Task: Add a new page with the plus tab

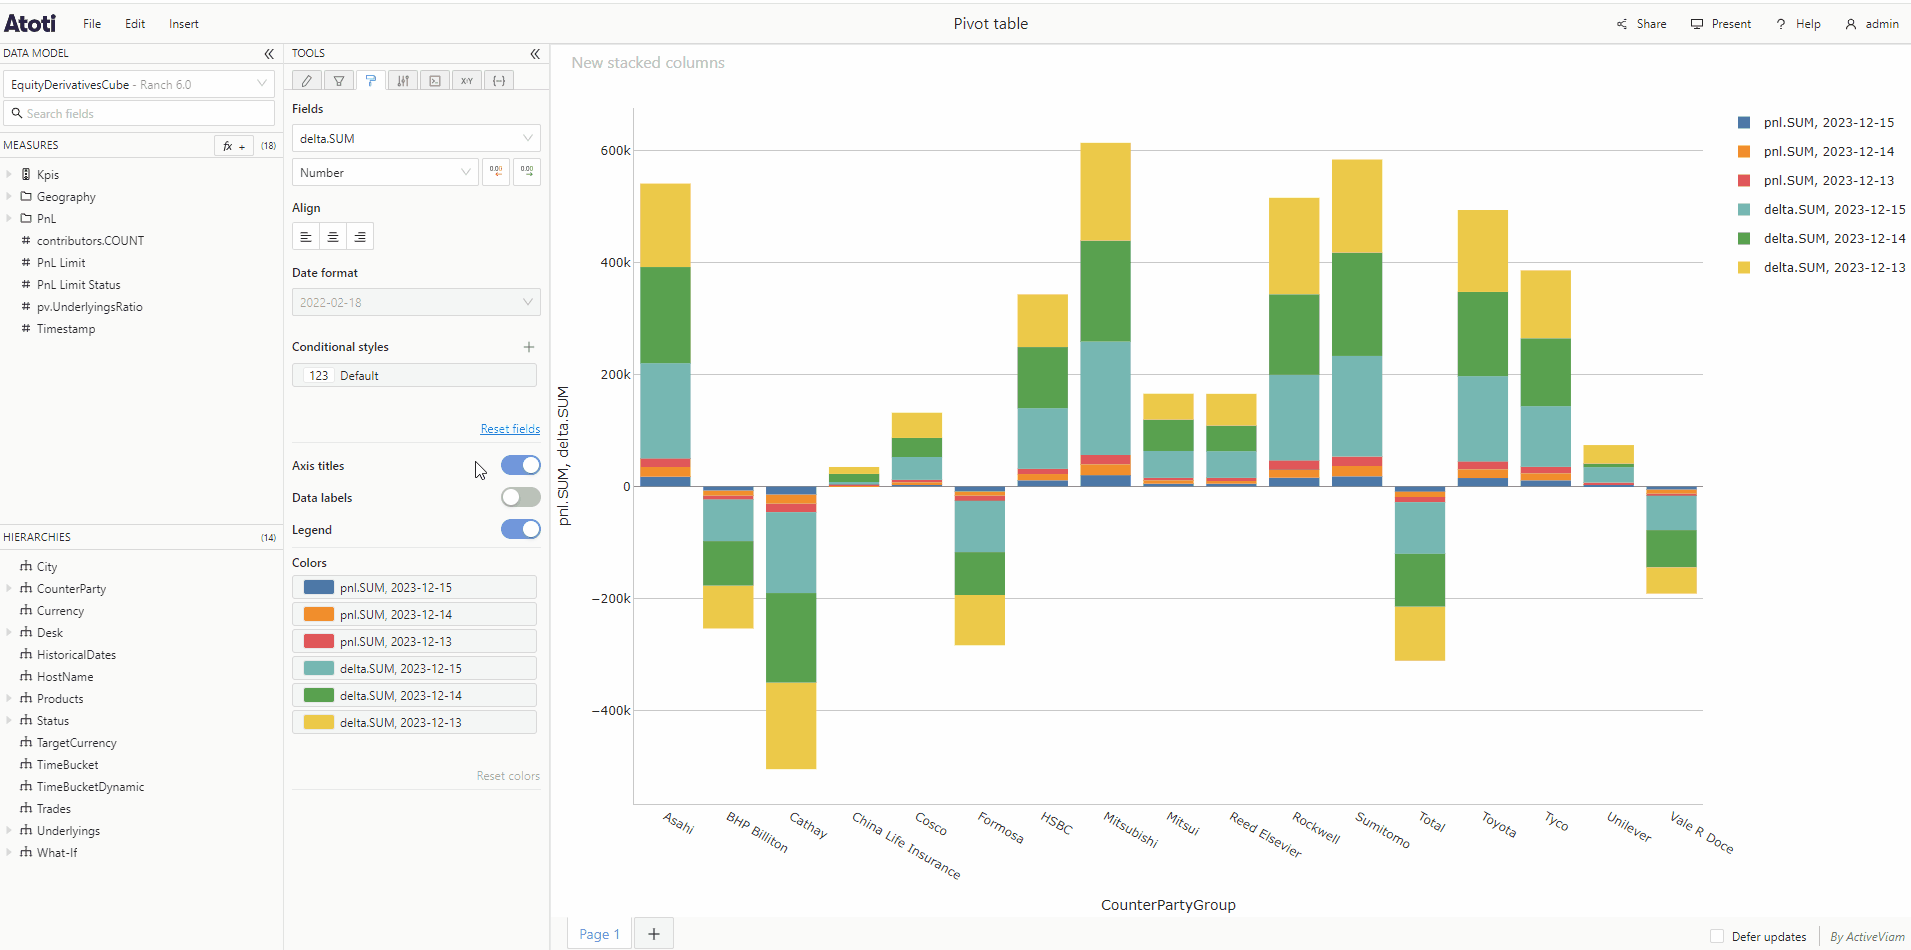Action: pyautogui.click(x=654, y=934)
